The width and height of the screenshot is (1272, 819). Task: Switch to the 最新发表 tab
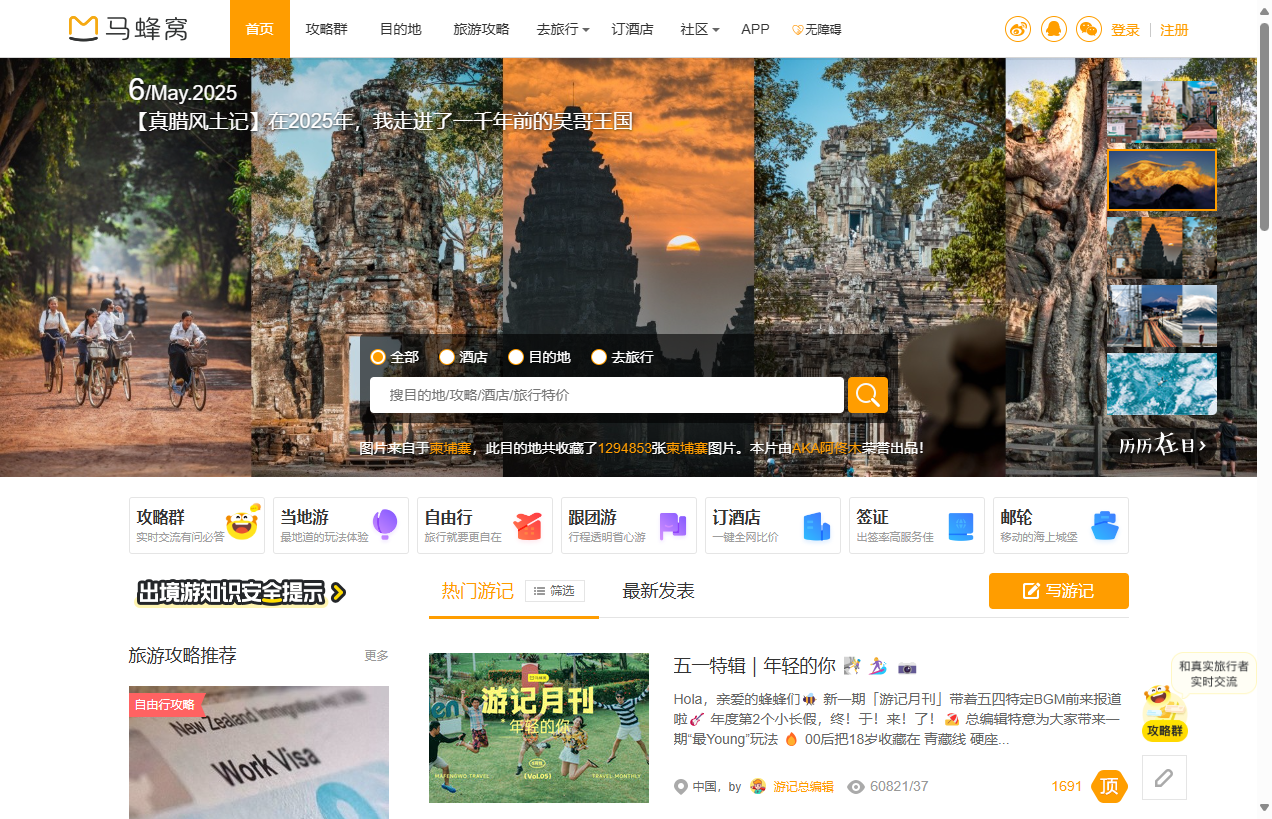658,591
